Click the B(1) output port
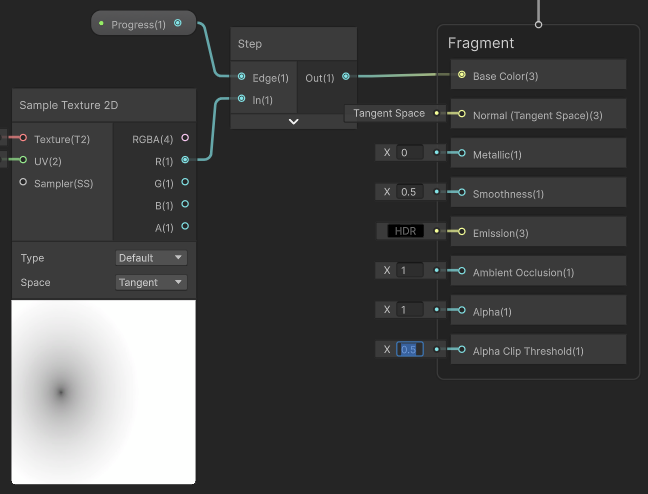This screenshot has height=494, width=648. tap(185, 204)
